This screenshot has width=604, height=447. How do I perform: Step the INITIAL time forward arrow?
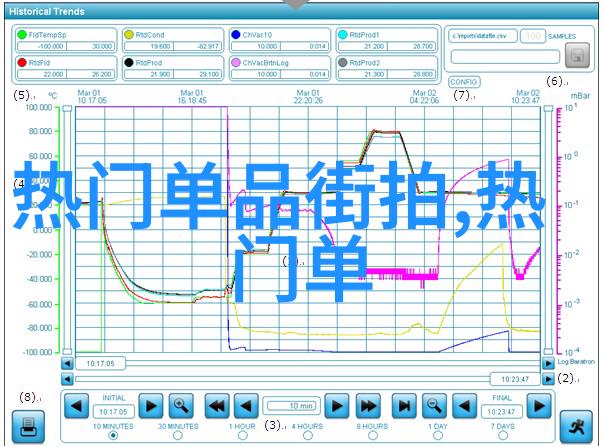(151, 405)
